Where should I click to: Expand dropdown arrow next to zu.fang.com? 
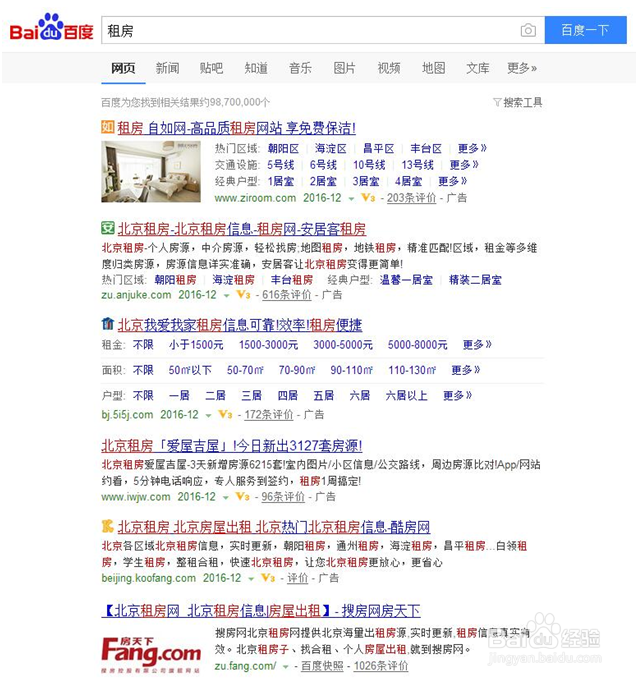click(285, 667)
